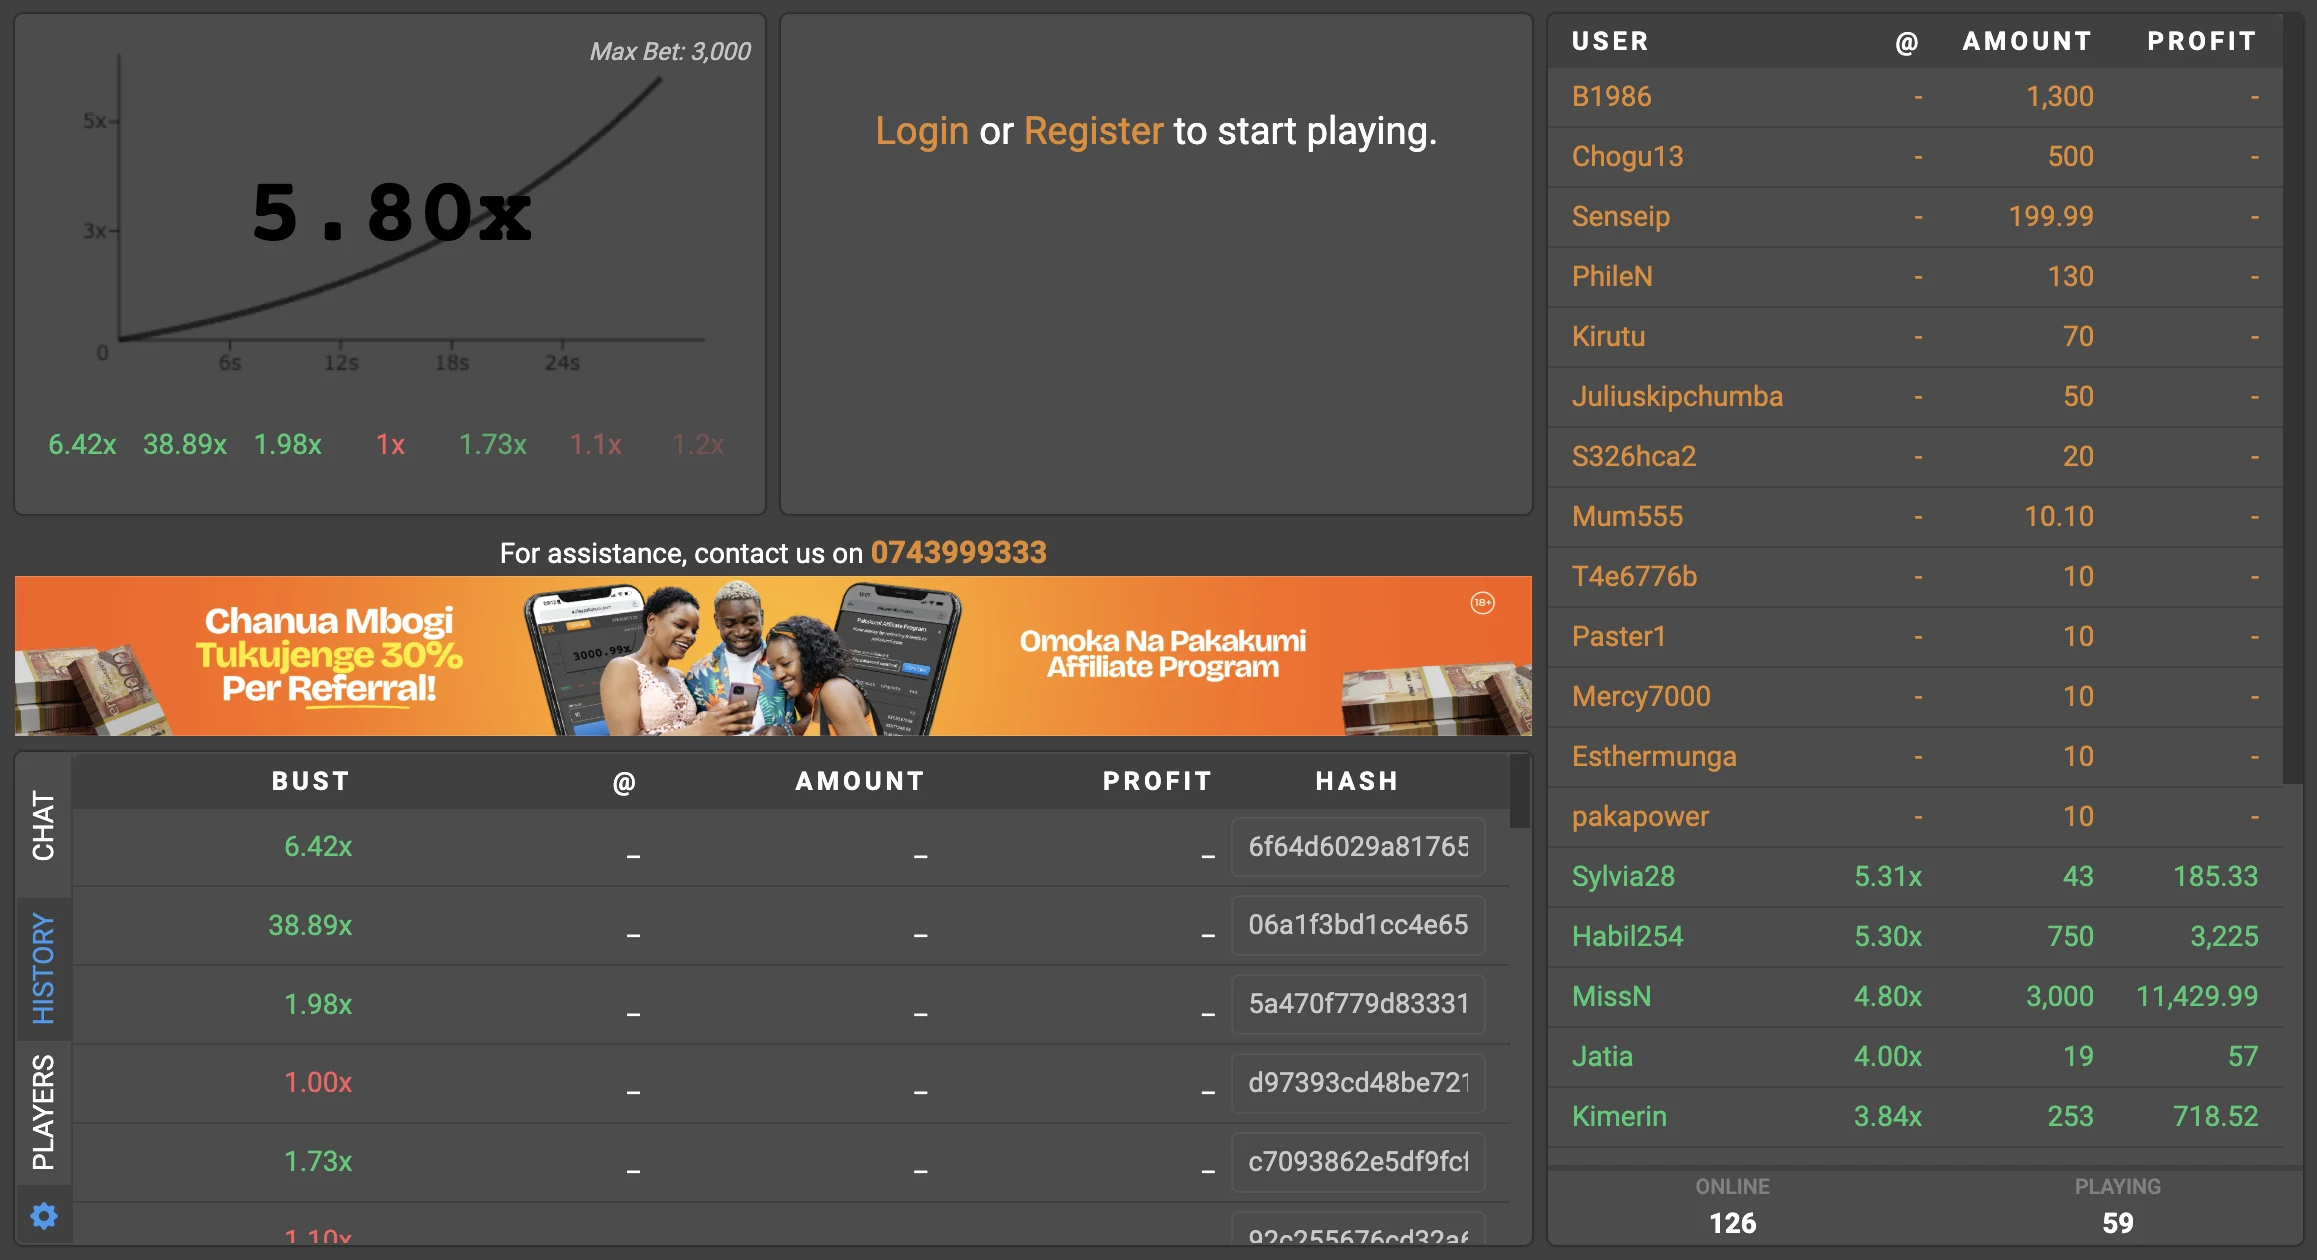Click the history panel scrollbar
The width and height of the screenshot is (2317, 1260).
click(x=1520, y=791)
